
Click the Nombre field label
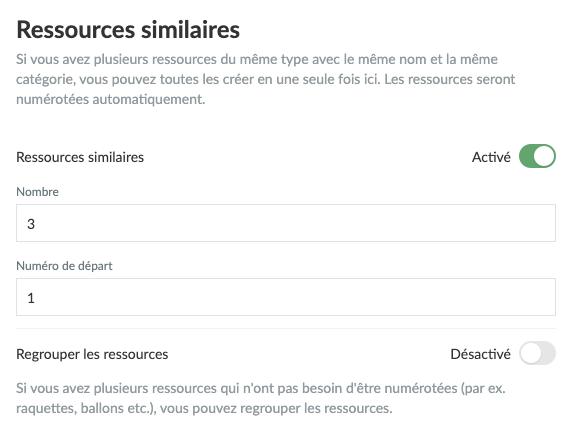point(37,191)
